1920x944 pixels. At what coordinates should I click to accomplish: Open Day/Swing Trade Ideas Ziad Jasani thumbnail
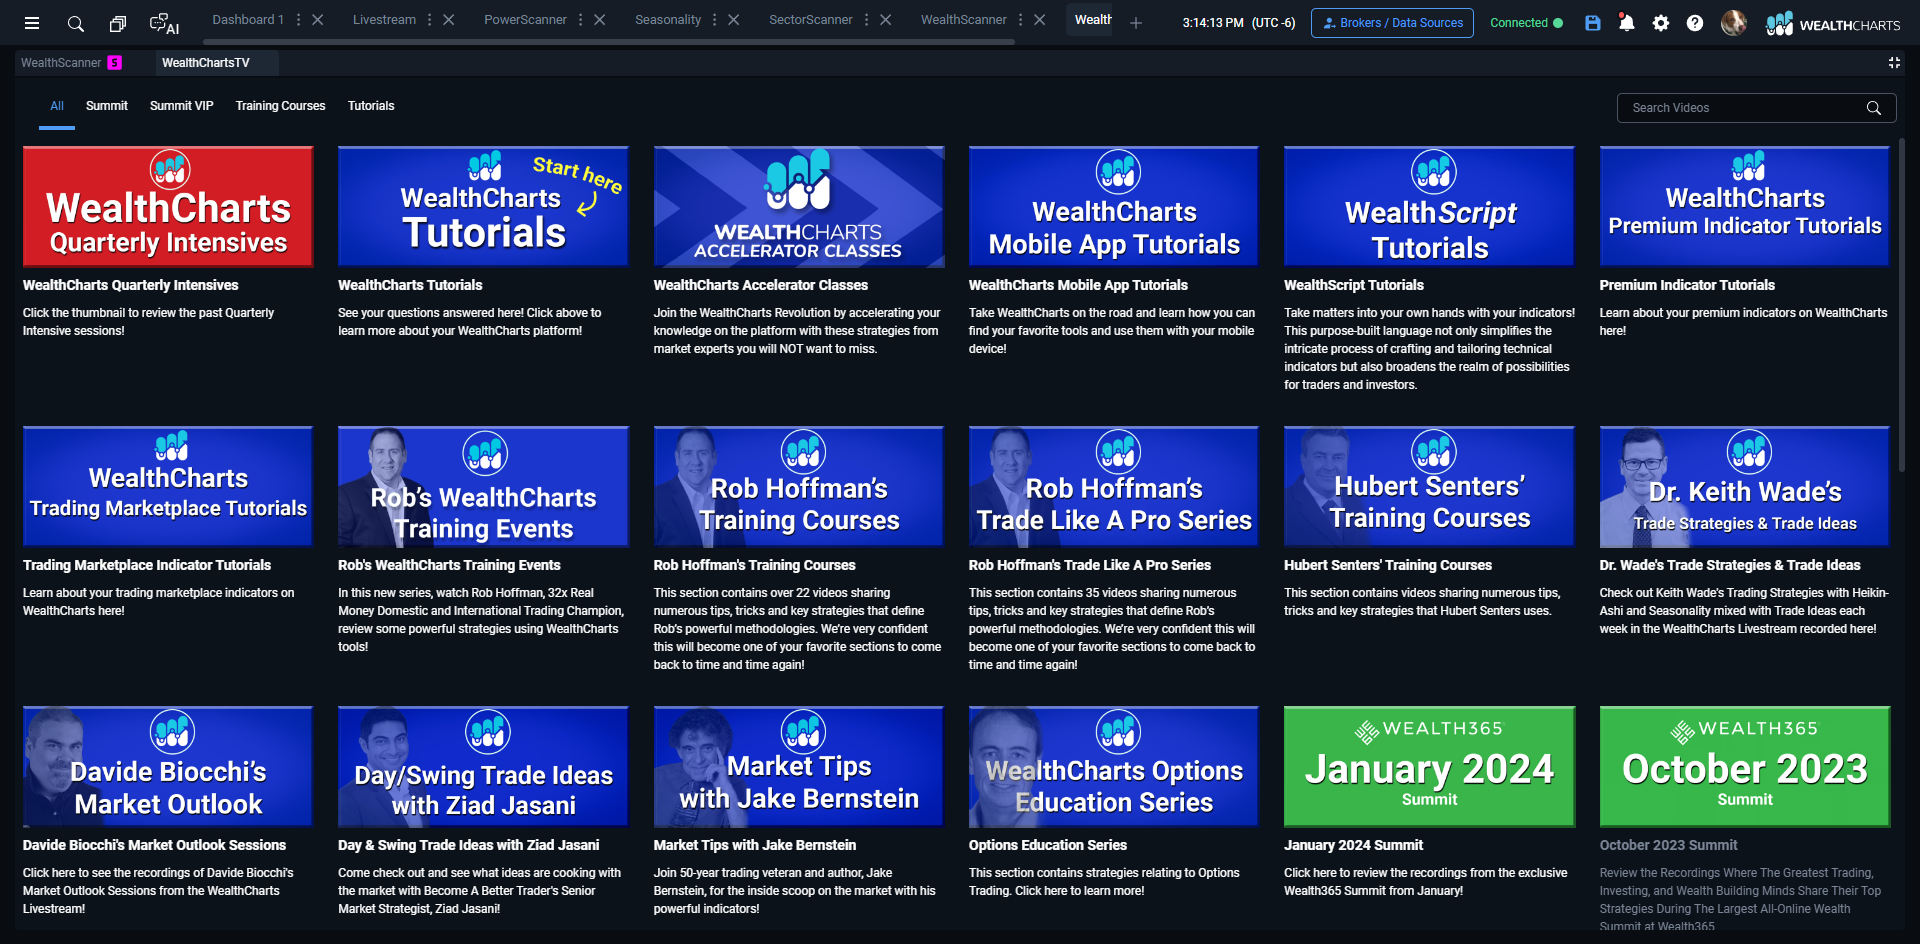483,767
